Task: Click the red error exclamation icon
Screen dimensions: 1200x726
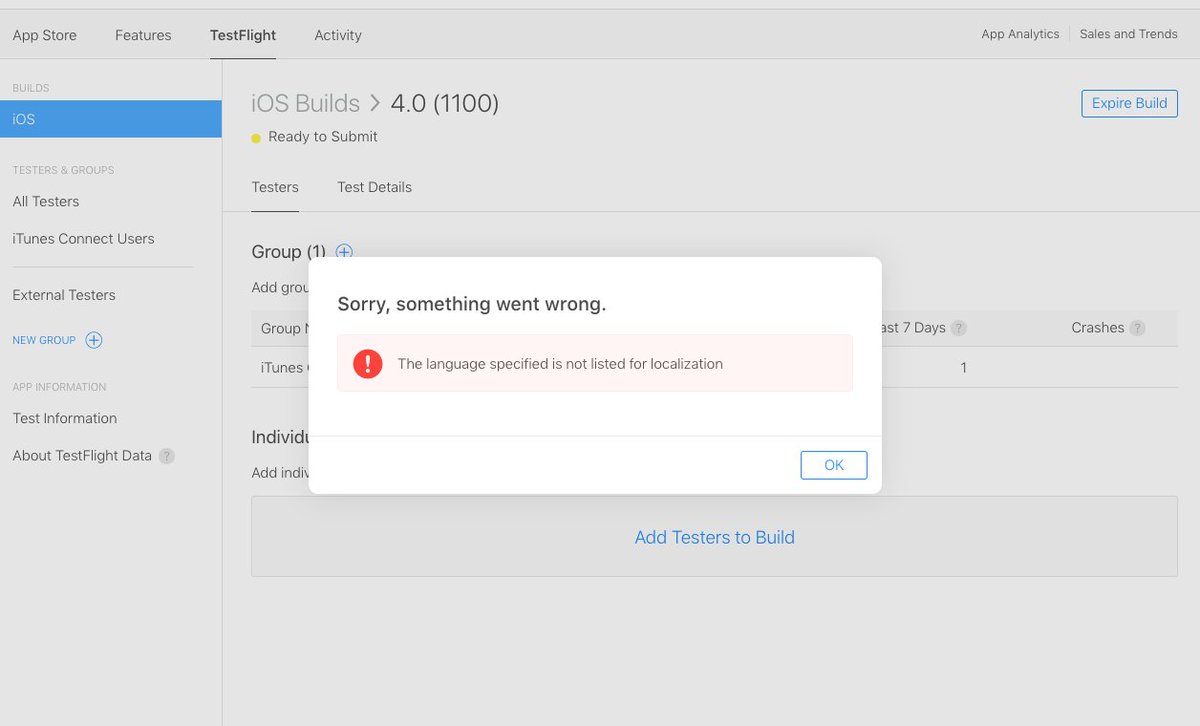Action: click(368, 363)
